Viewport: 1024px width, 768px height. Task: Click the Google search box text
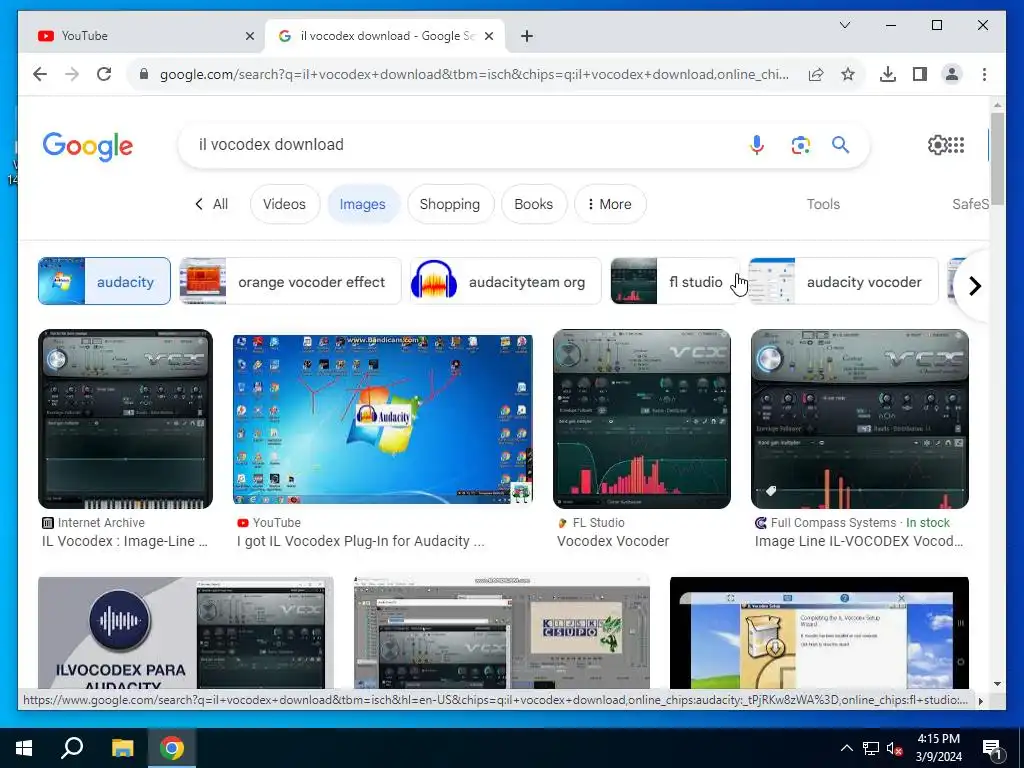click(271, 144)
